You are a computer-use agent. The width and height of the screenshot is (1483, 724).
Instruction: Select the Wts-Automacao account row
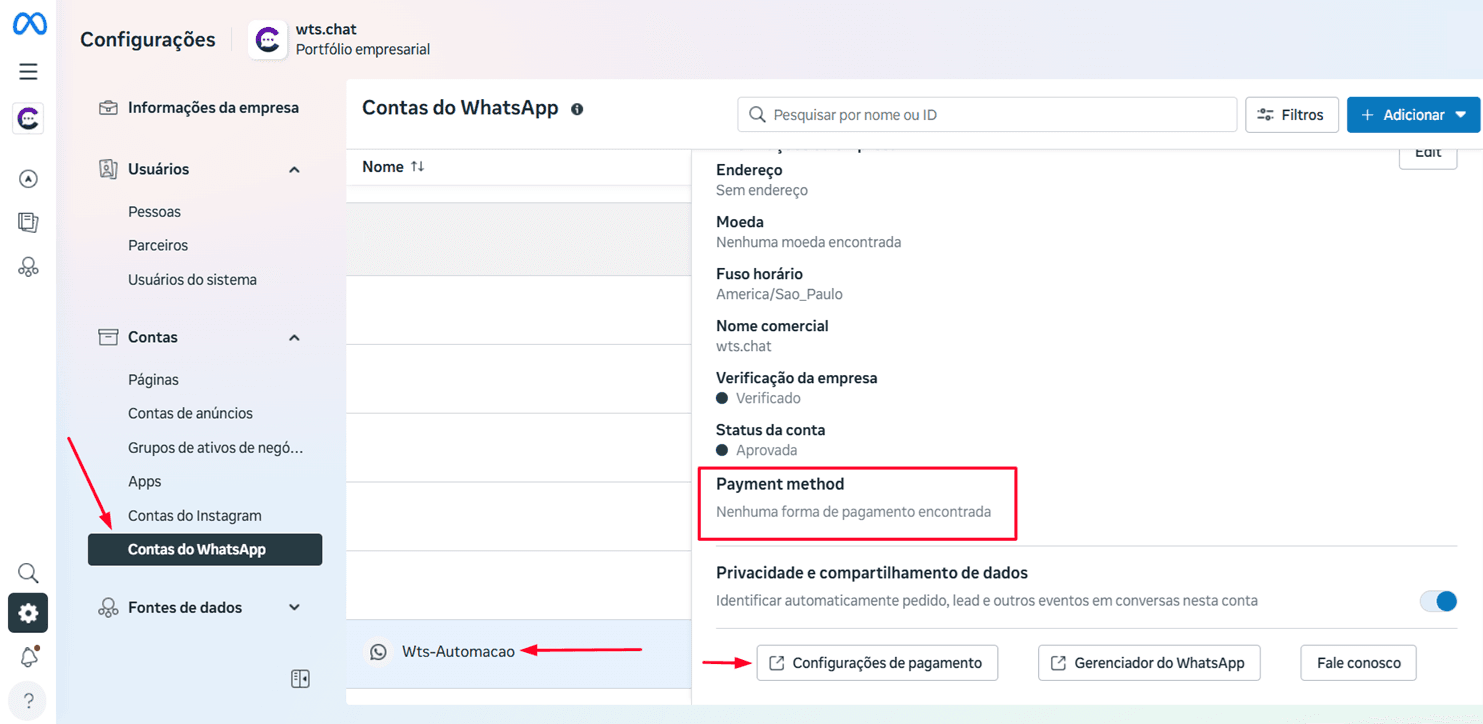(x=519, y=653)
